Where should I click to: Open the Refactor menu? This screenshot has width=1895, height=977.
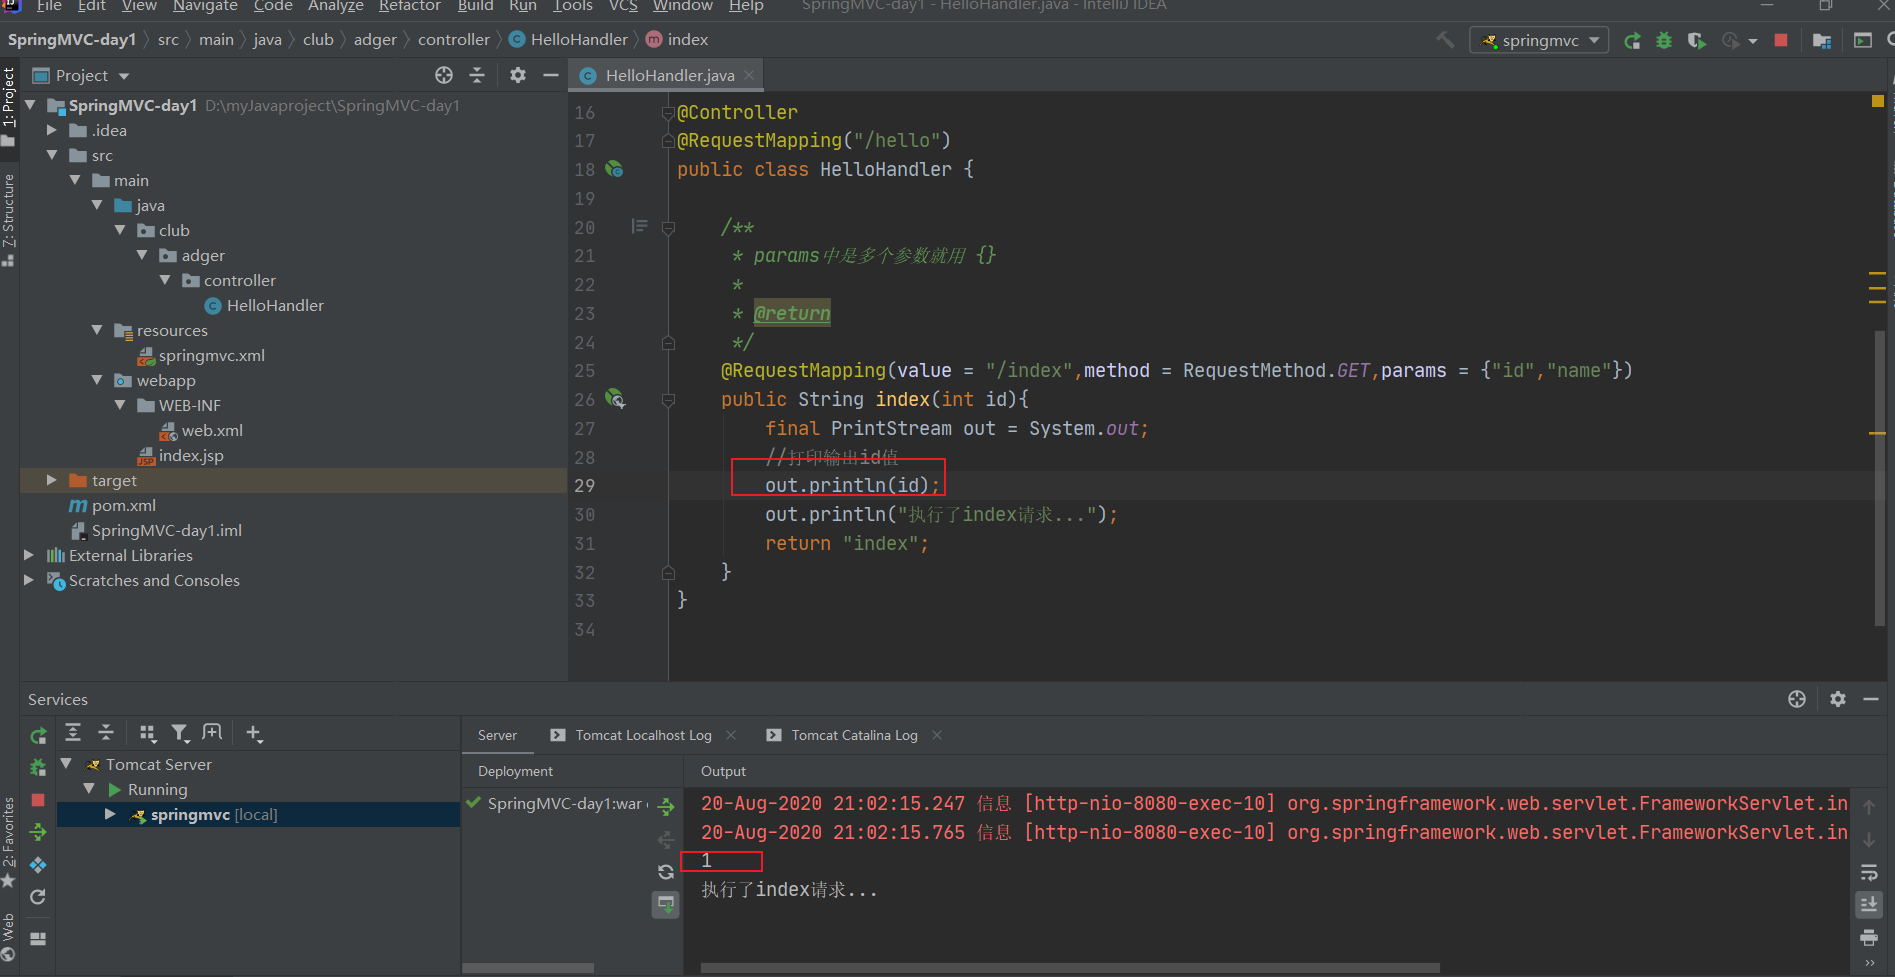tap(409, 6)
